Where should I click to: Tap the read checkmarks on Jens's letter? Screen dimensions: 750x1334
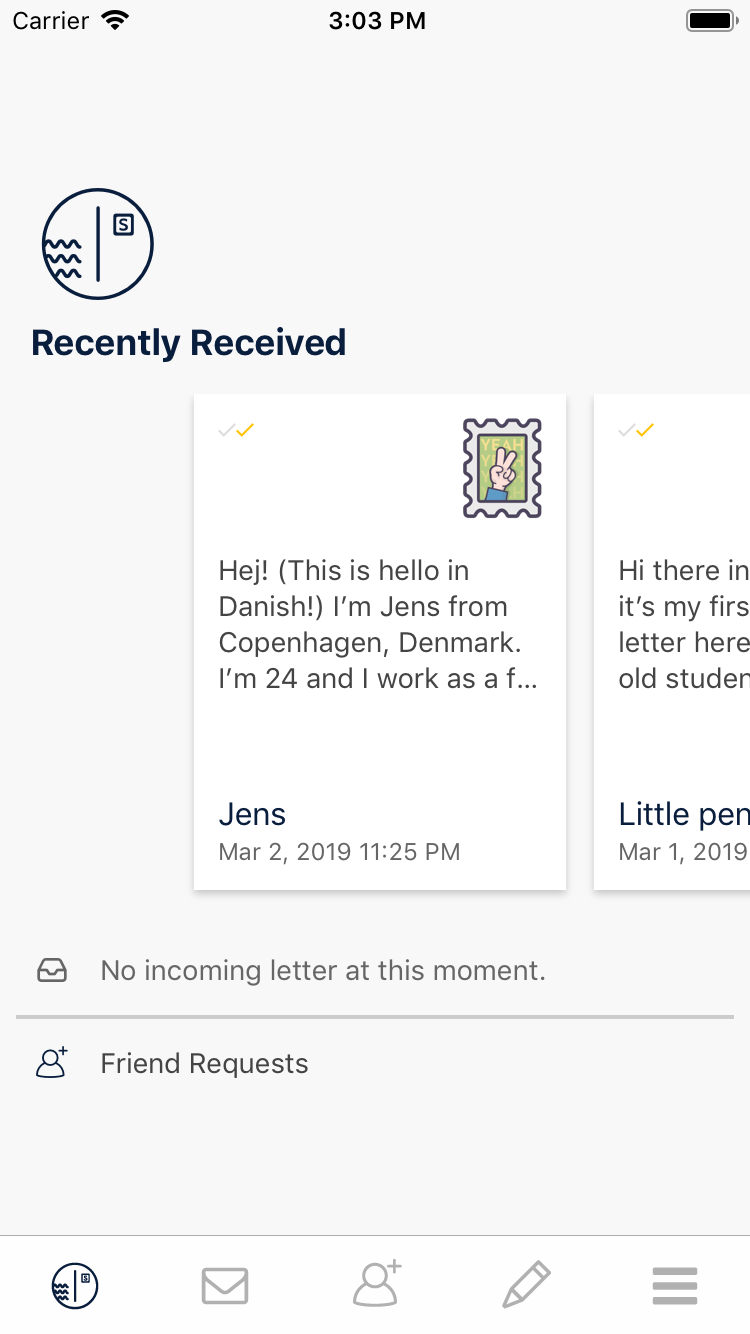(x=237, y=430)
